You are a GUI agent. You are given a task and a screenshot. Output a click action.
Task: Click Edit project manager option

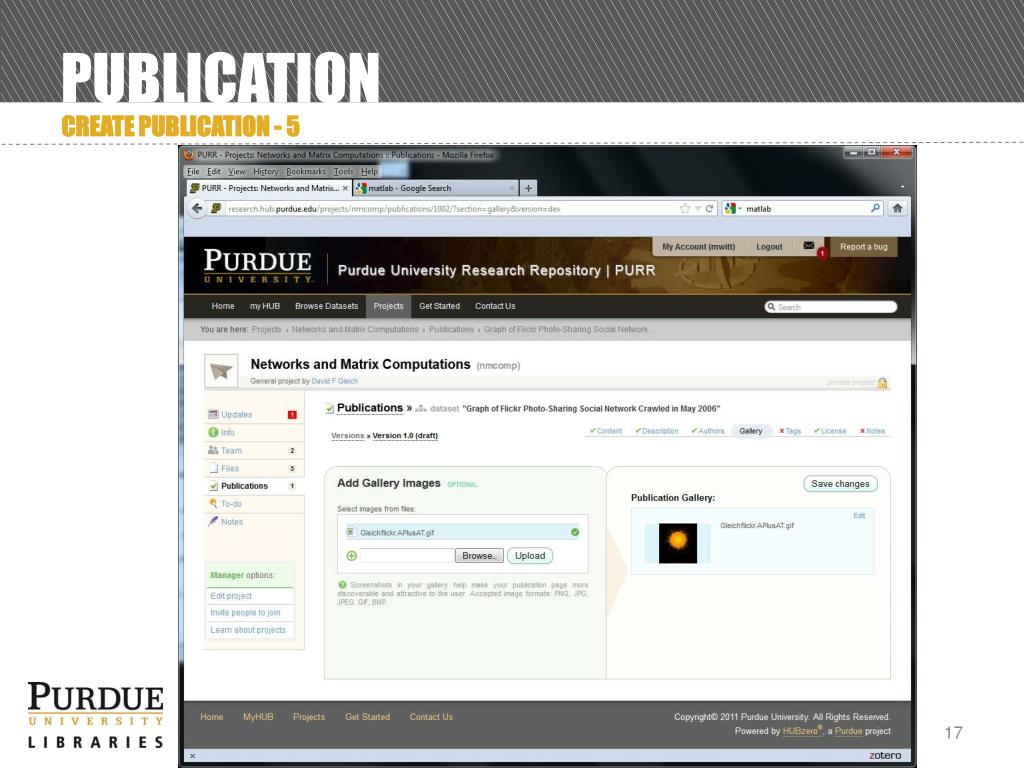(x=231, y=596)
